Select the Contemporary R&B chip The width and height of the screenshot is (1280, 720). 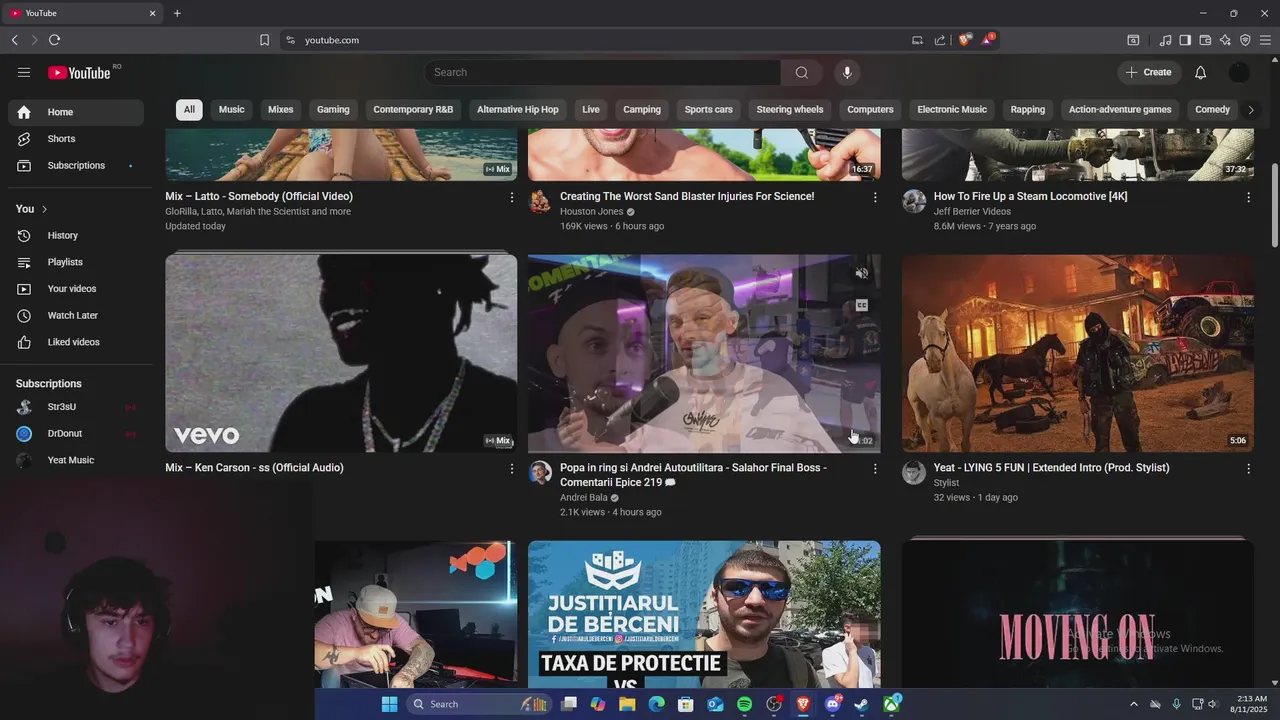[x=413, y=110]
